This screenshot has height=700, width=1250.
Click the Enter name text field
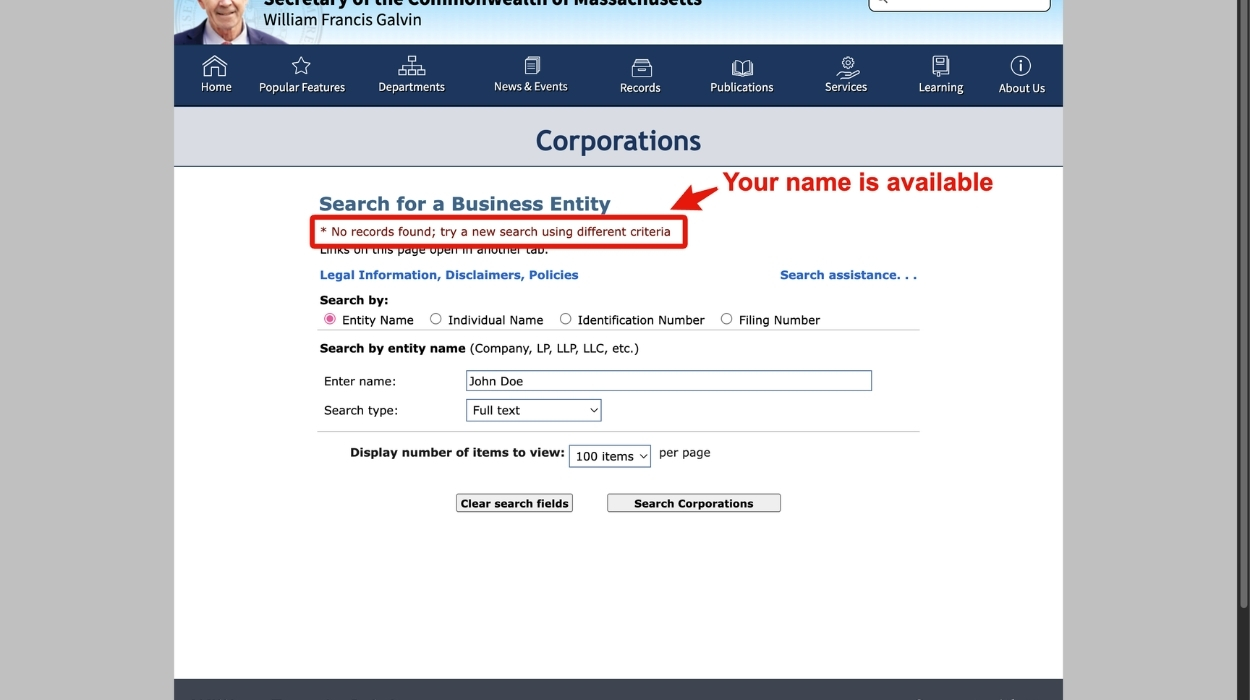[669, 380]
